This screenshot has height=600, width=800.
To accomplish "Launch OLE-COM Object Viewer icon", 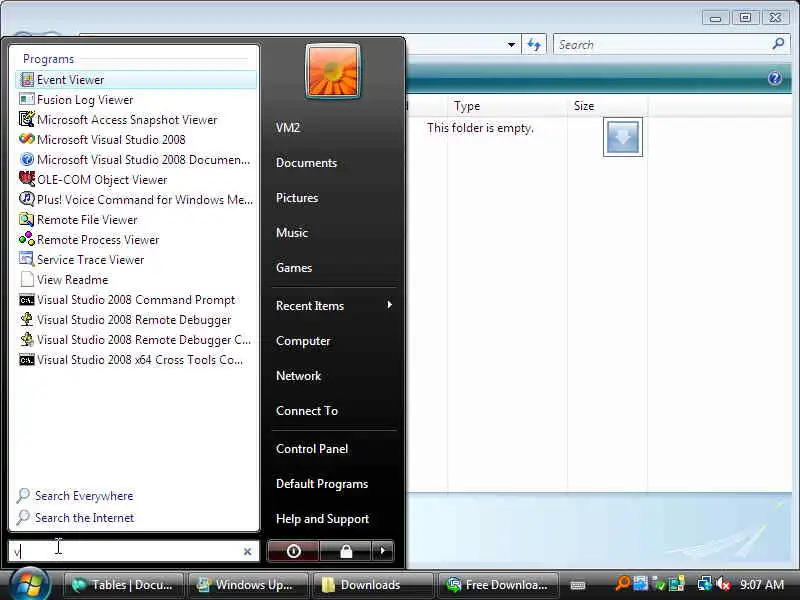I will pyautogui.click(x=27, y=179).
